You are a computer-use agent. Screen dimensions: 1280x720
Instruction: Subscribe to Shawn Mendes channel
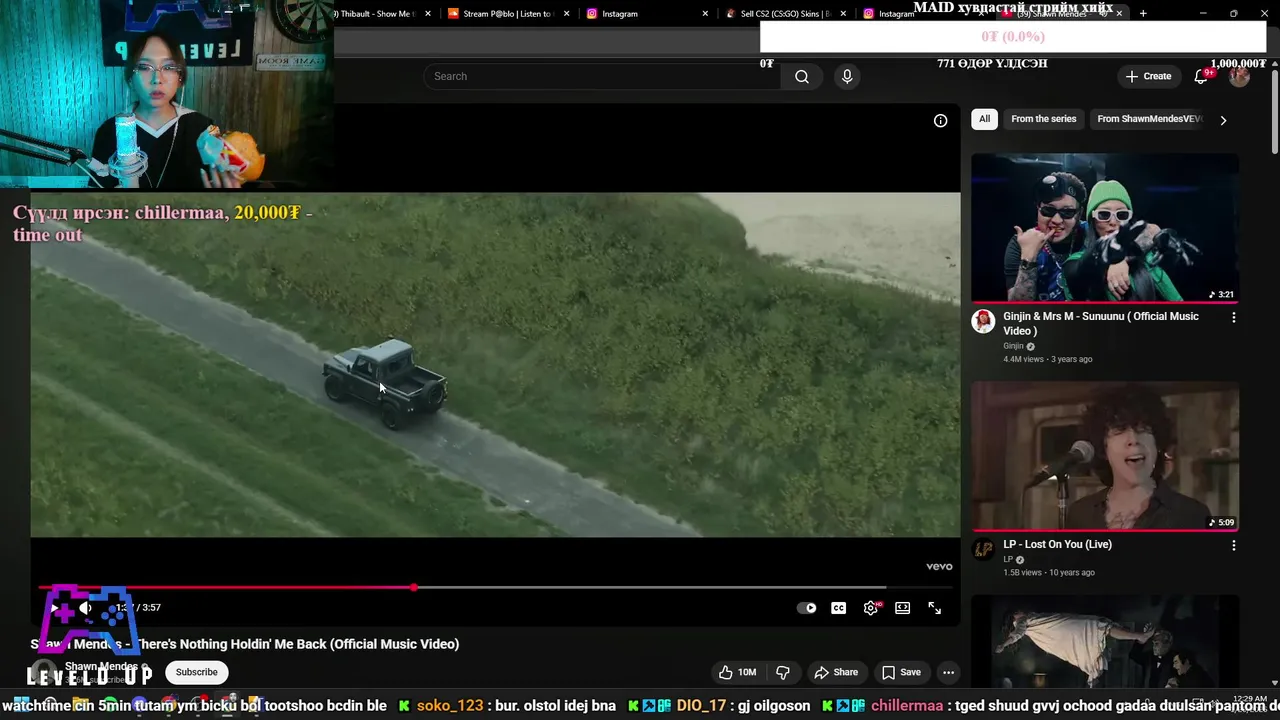196,672
